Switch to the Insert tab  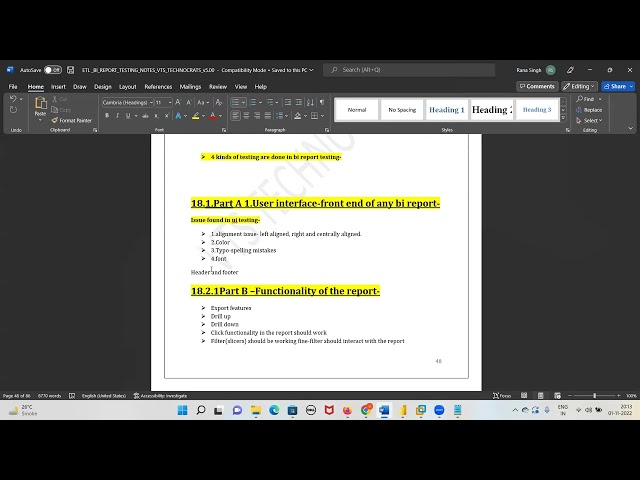58,87
